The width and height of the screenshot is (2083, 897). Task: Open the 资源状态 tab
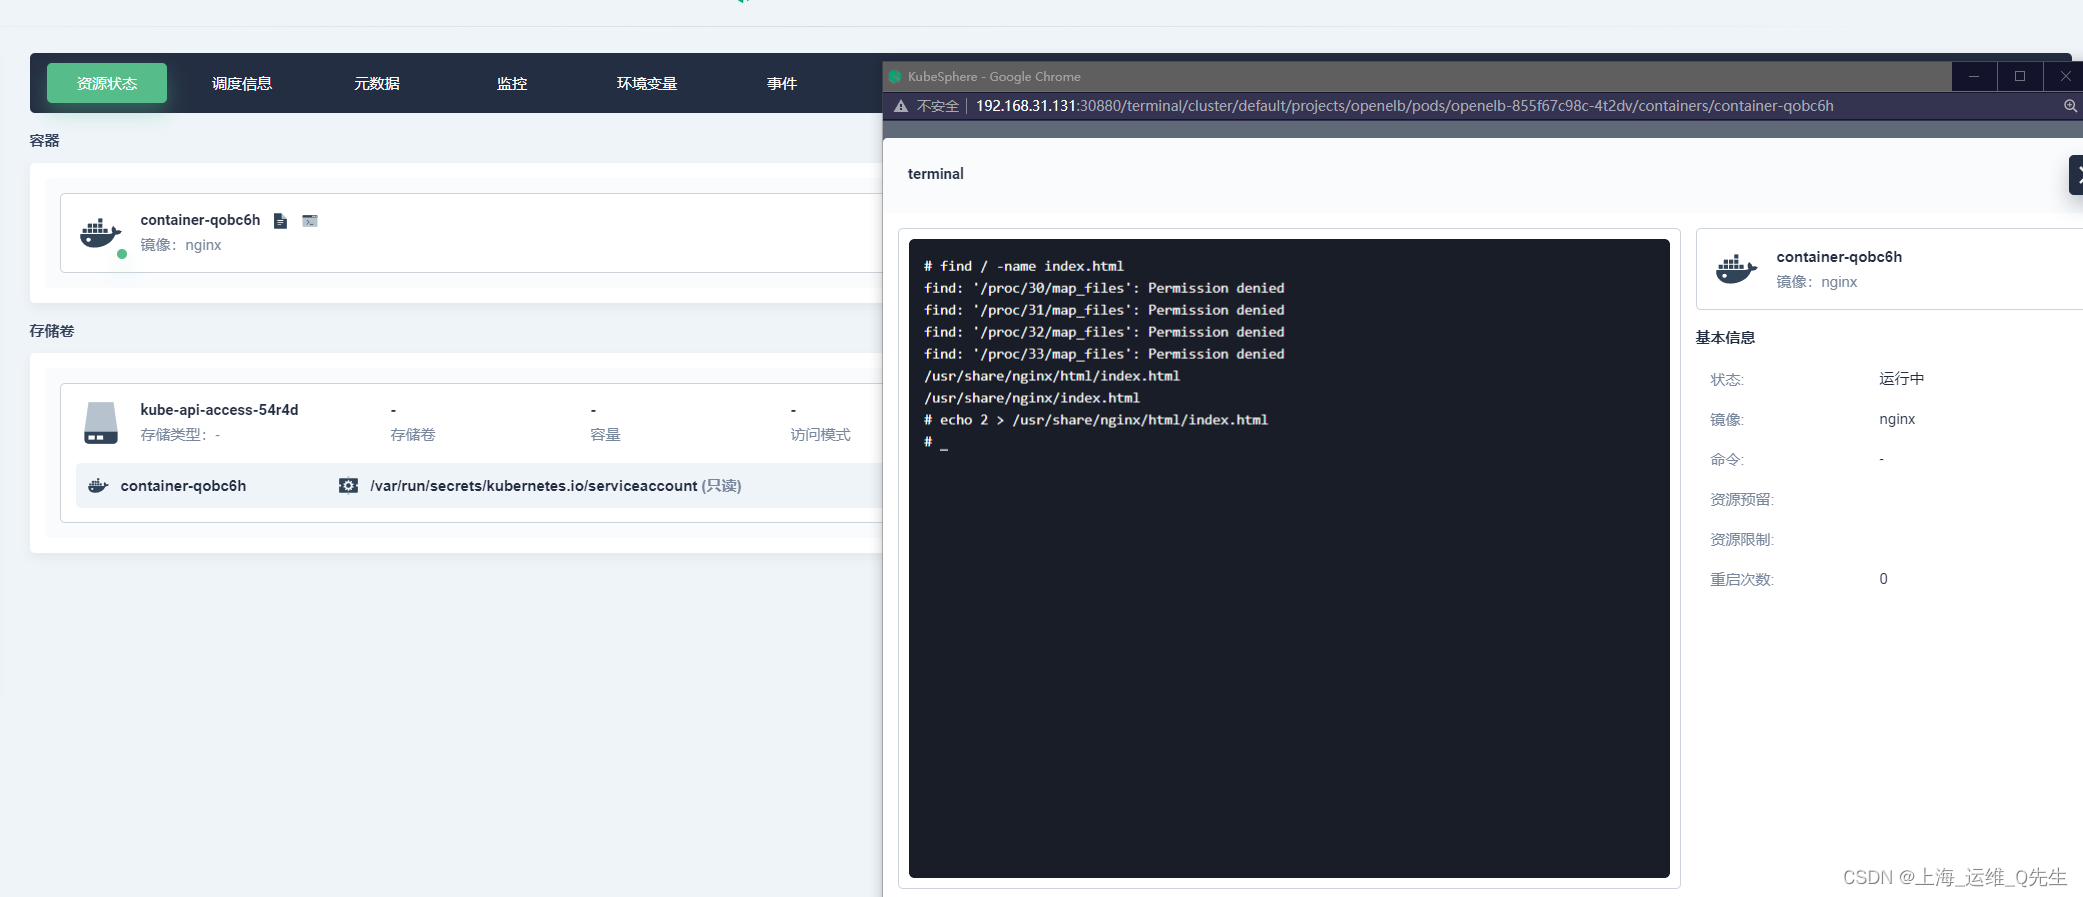coord(107,83)
